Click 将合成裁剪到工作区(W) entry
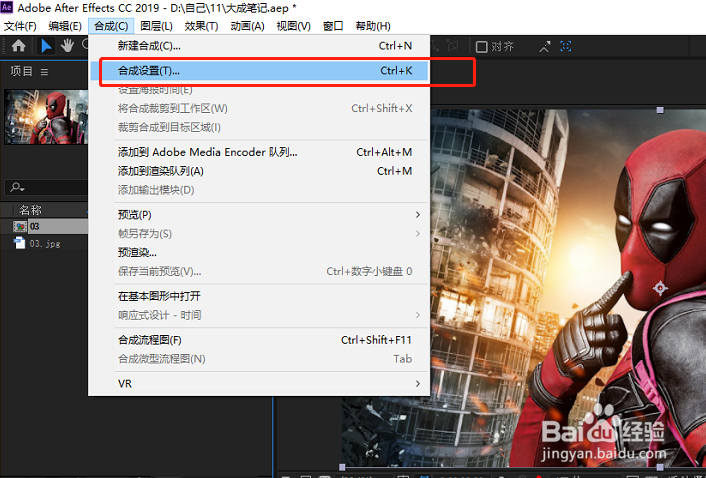706x478 pixels. 259,108
